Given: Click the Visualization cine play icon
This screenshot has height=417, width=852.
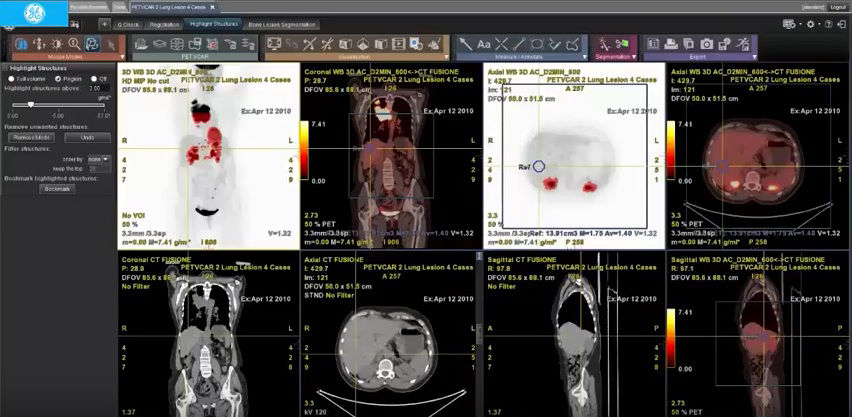Looking at the screenshot, I should 398,44.
